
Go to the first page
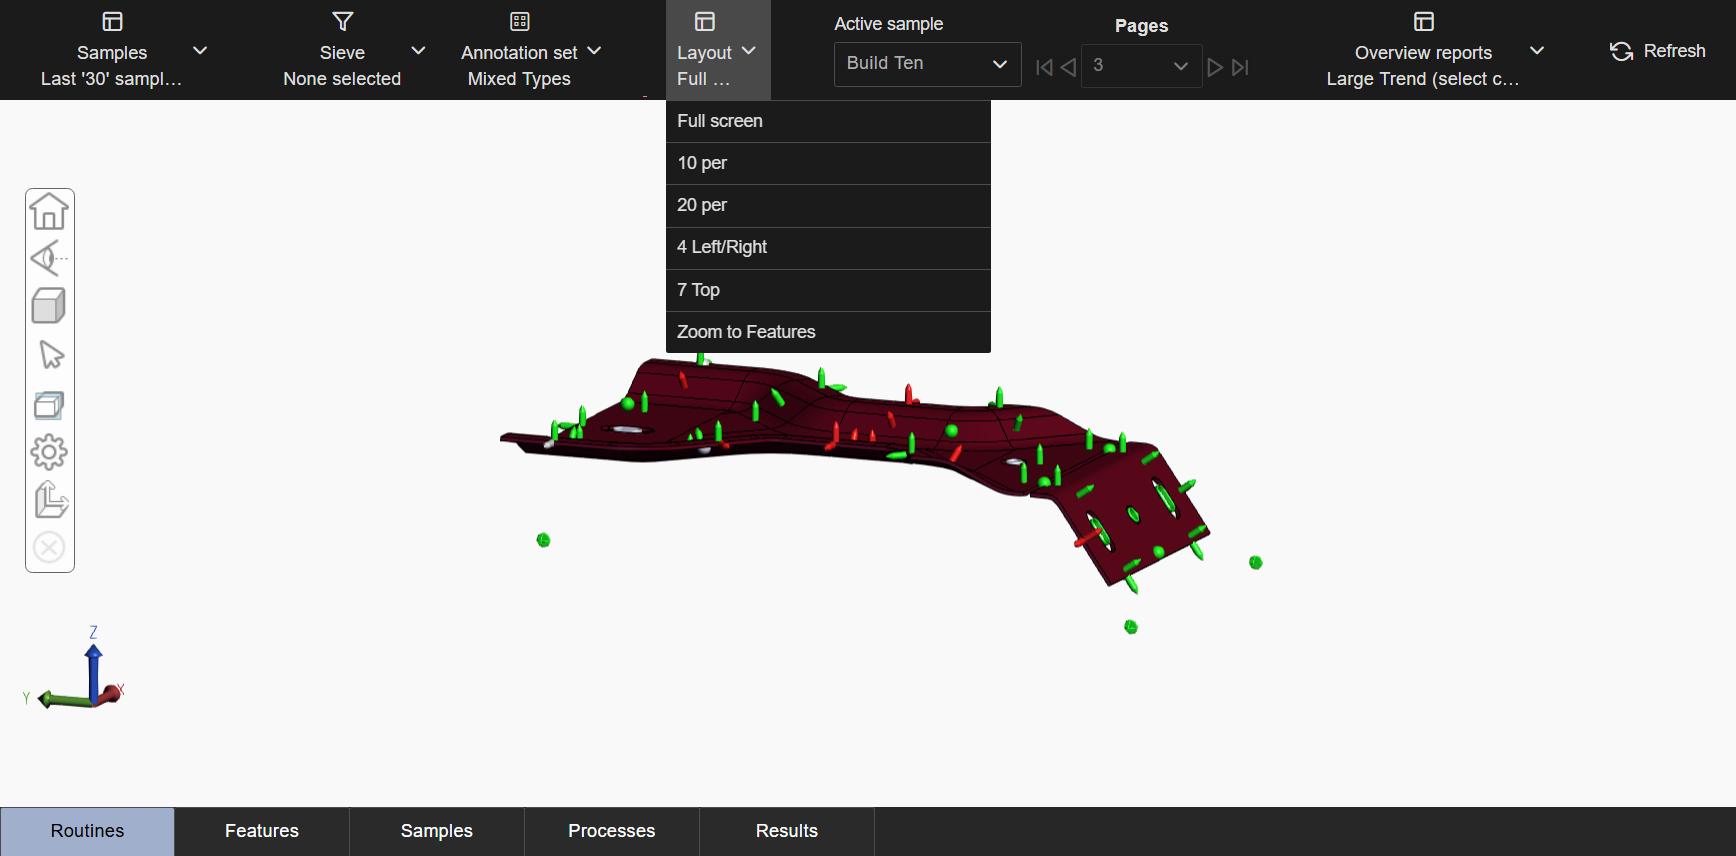pyautogui.click(x=1044, y=67)
